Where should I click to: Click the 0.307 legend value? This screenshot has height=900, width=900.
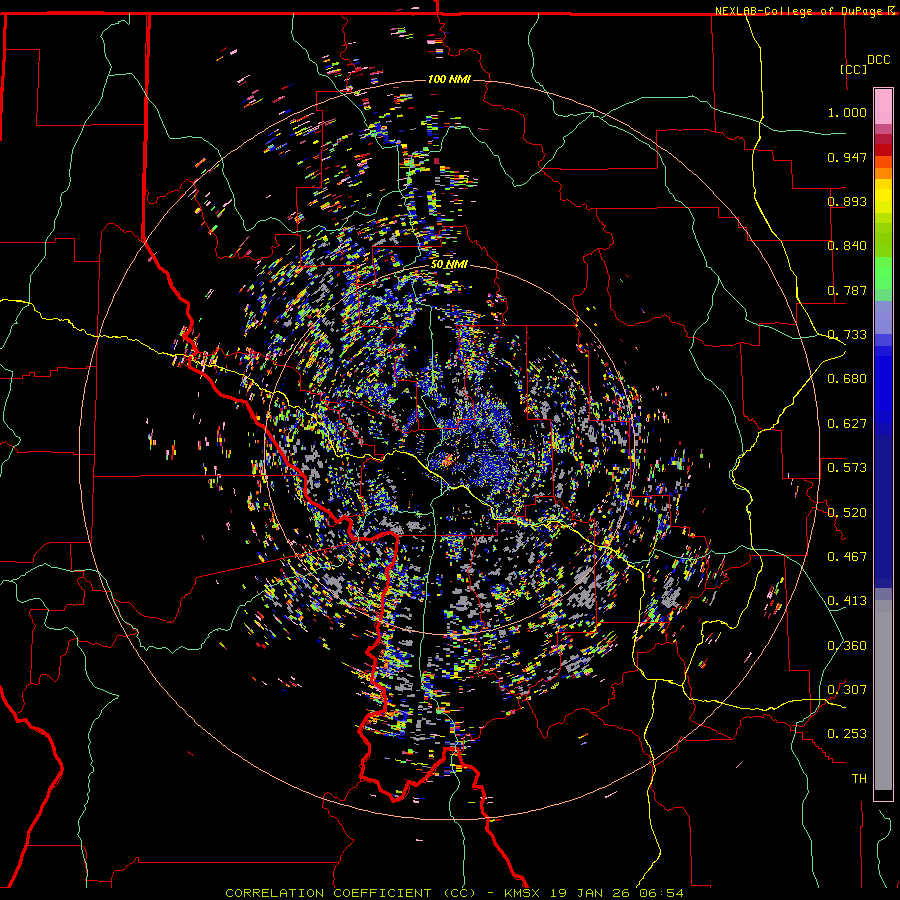(847, 690)
